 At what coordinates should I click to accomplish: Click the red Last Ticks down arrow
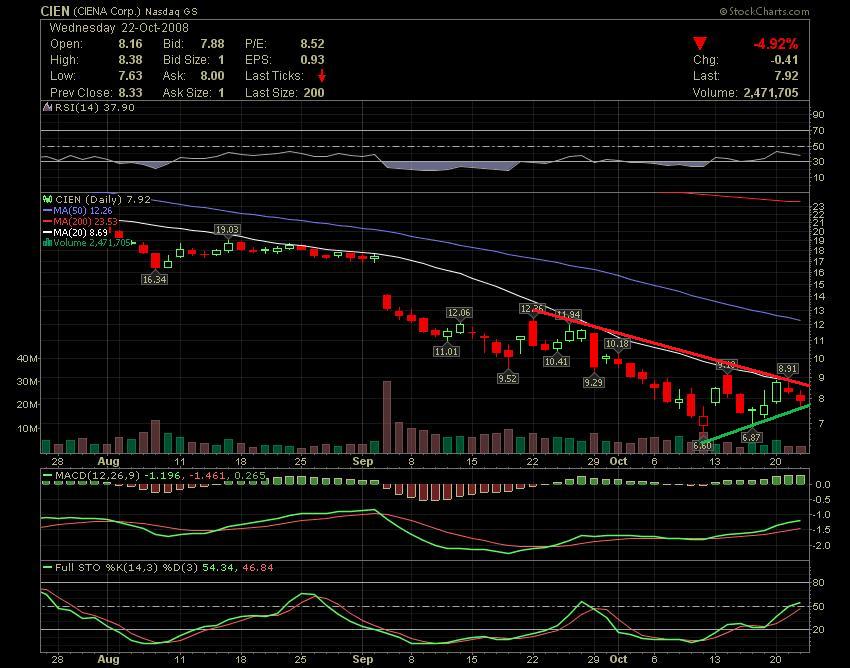pos(321,75)
